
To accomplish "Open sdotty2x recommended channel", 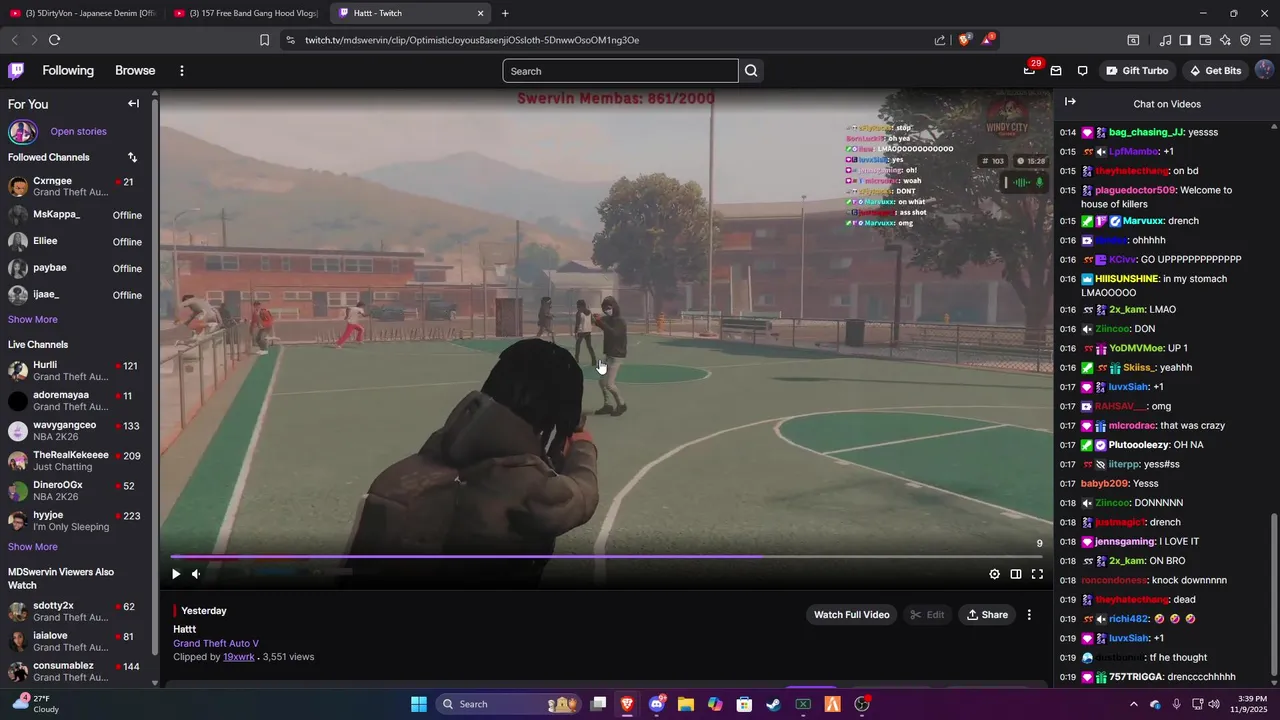I will click(75, 611).
